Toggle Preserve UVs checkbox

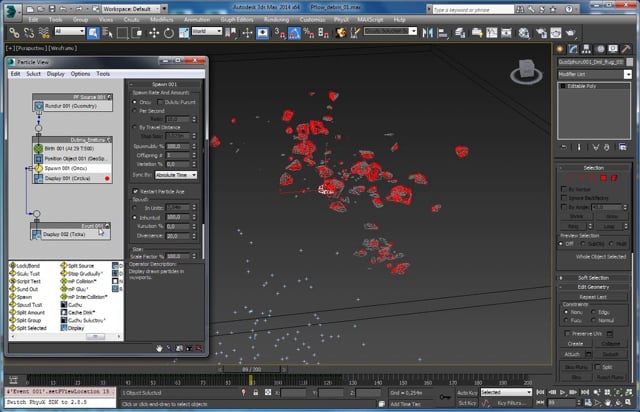(567, 334)
